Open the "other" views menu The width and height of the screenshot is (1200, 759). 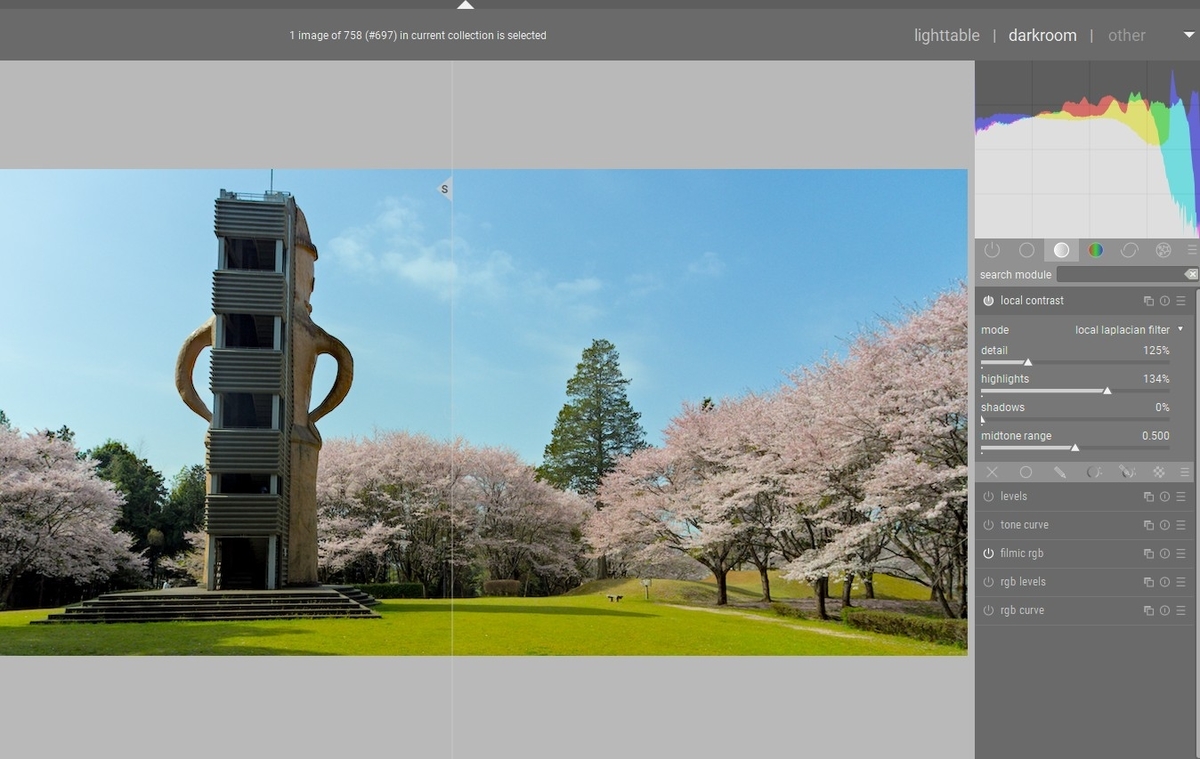point(1126,35)
